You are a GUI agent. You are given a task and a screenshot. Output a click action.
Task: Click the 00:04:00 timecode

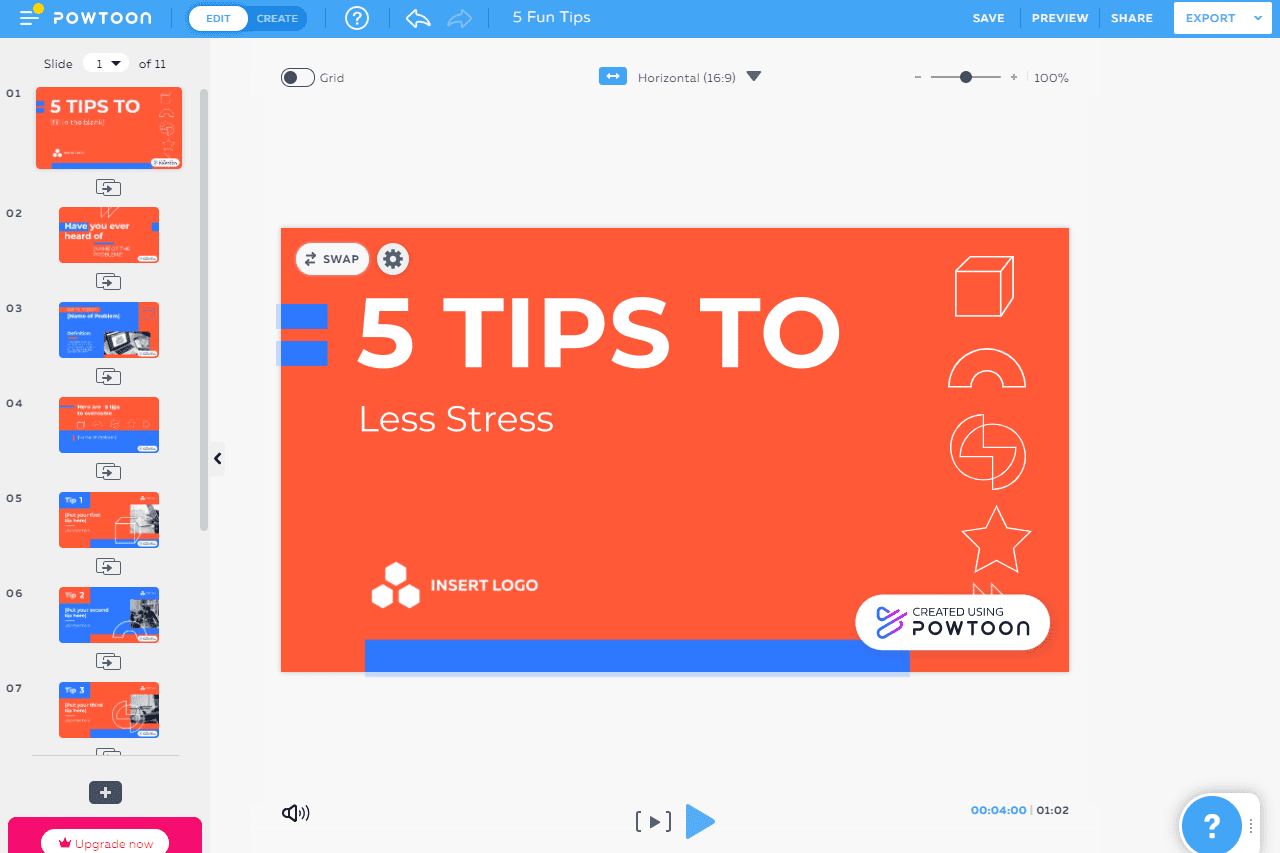(x=998, y=810)
